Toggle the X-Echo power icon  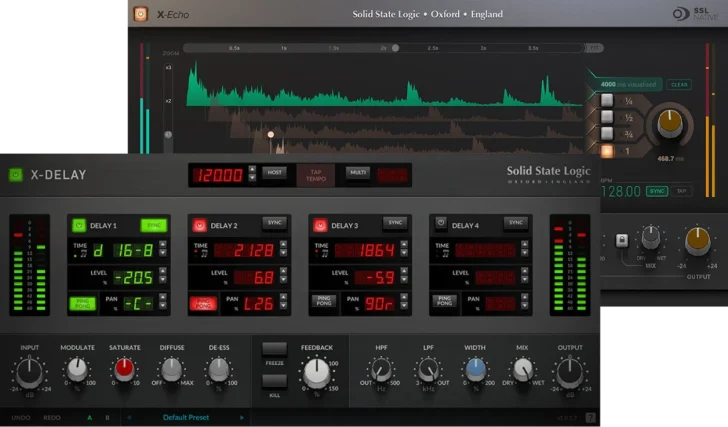141,15
